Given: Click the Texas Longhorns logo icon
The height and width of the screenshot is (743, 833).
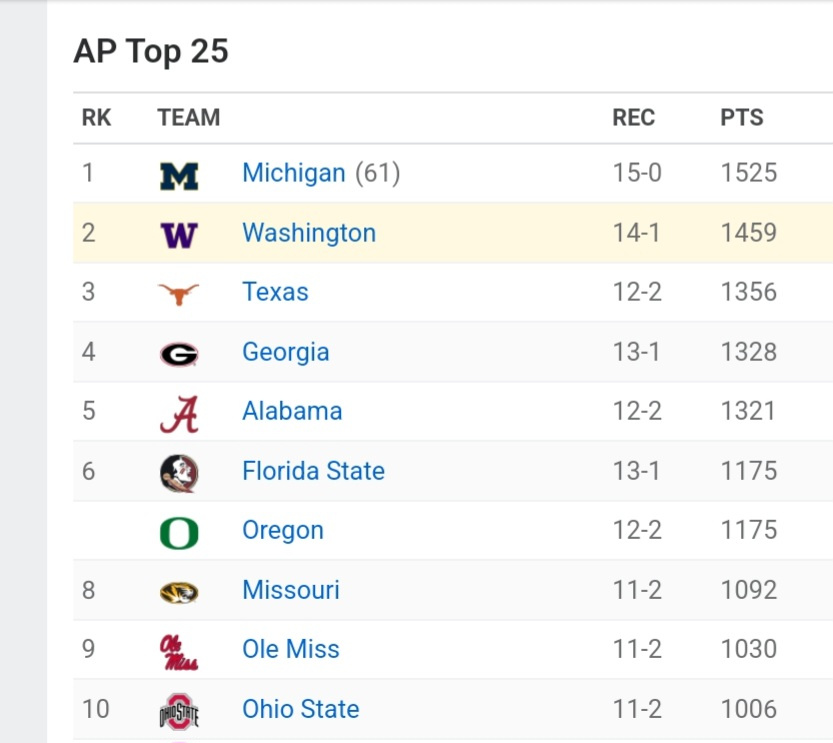Looking at the screenshot, I should click(x=179, y=293).
